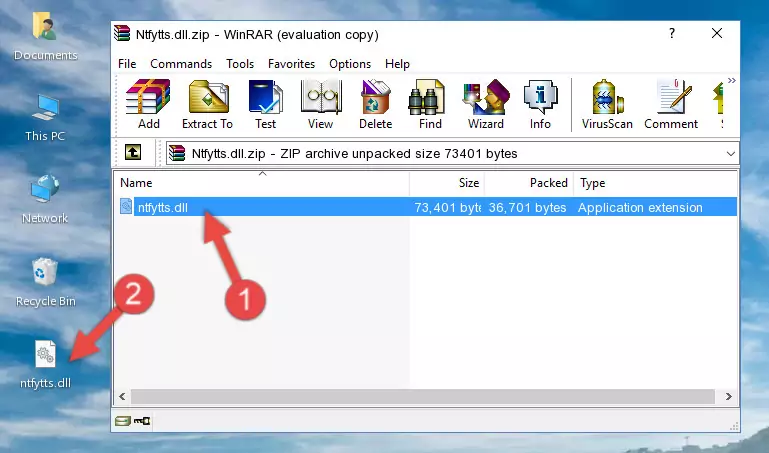Click the 73,401 bytes size cell
The image size is (769, 453).
447,207
